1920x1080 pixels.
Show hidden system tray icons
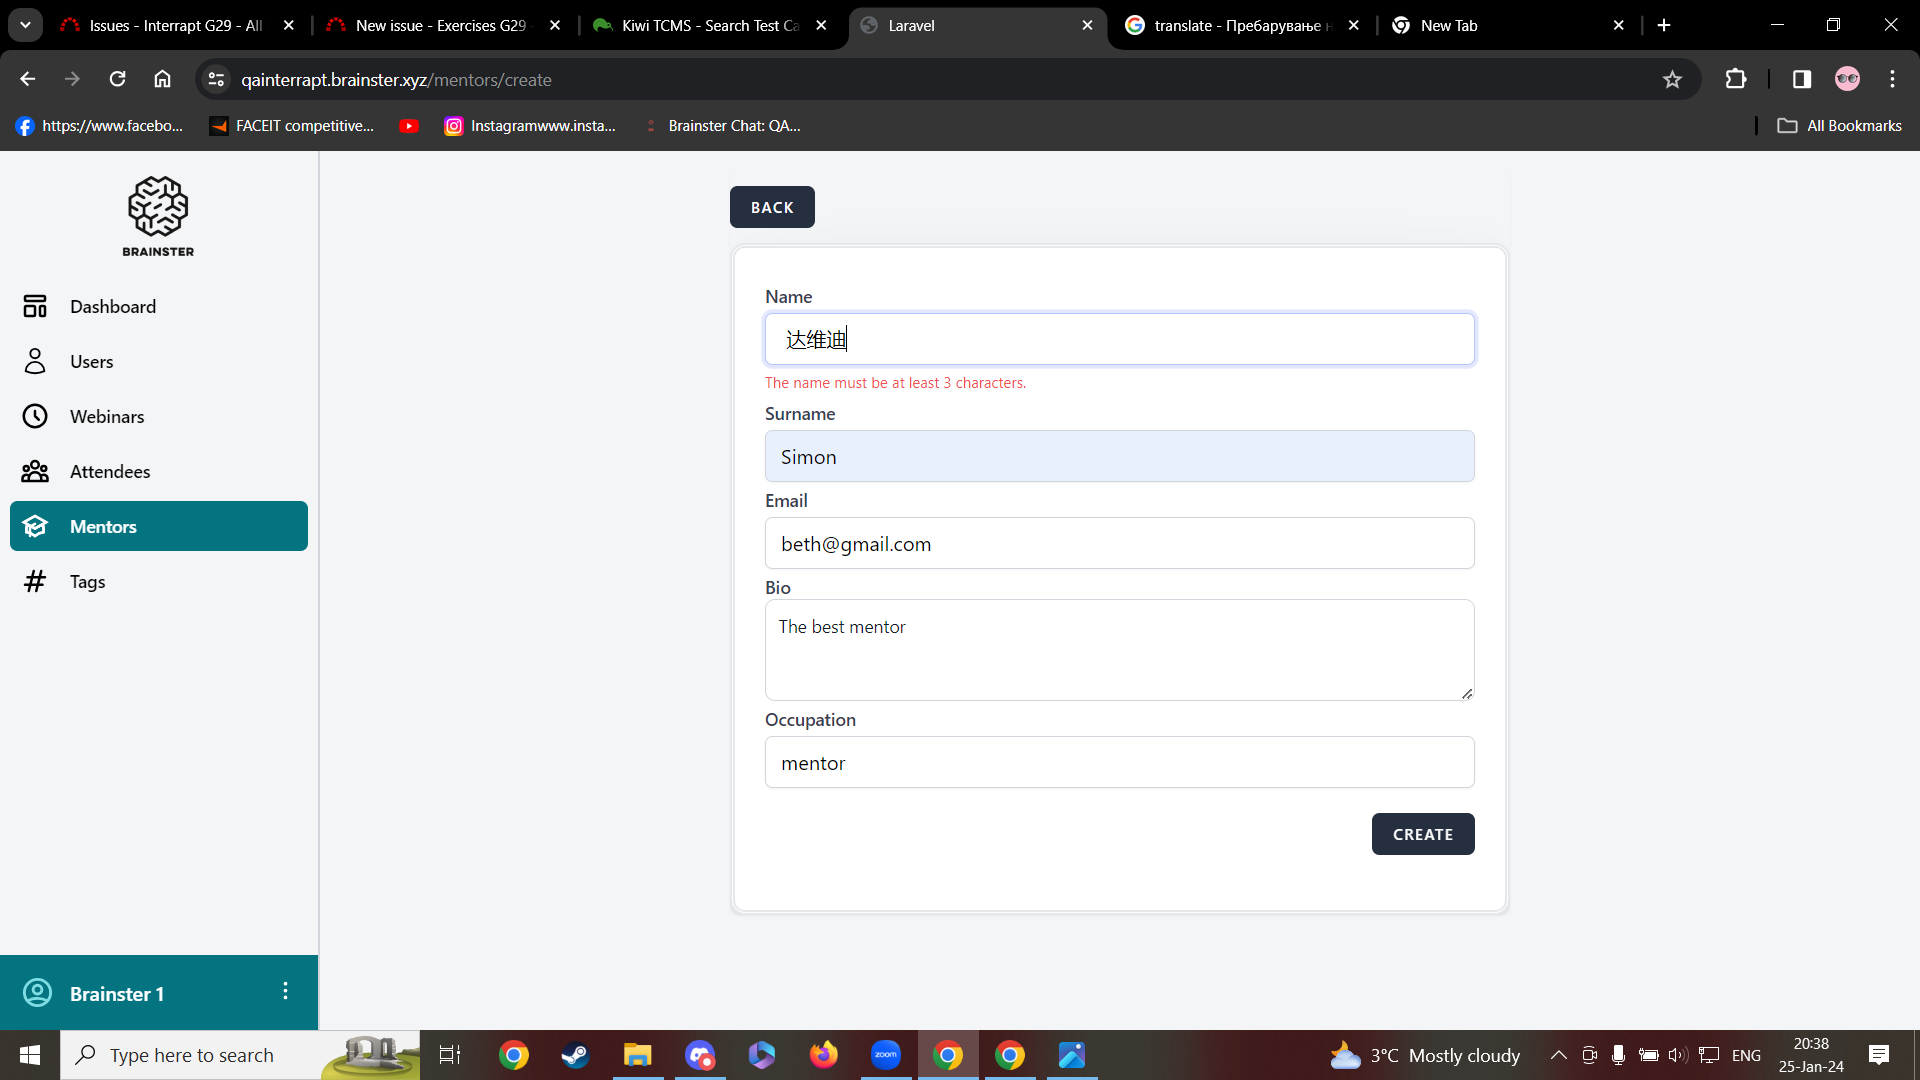pyautogui.click(x=1558, y=1055)
